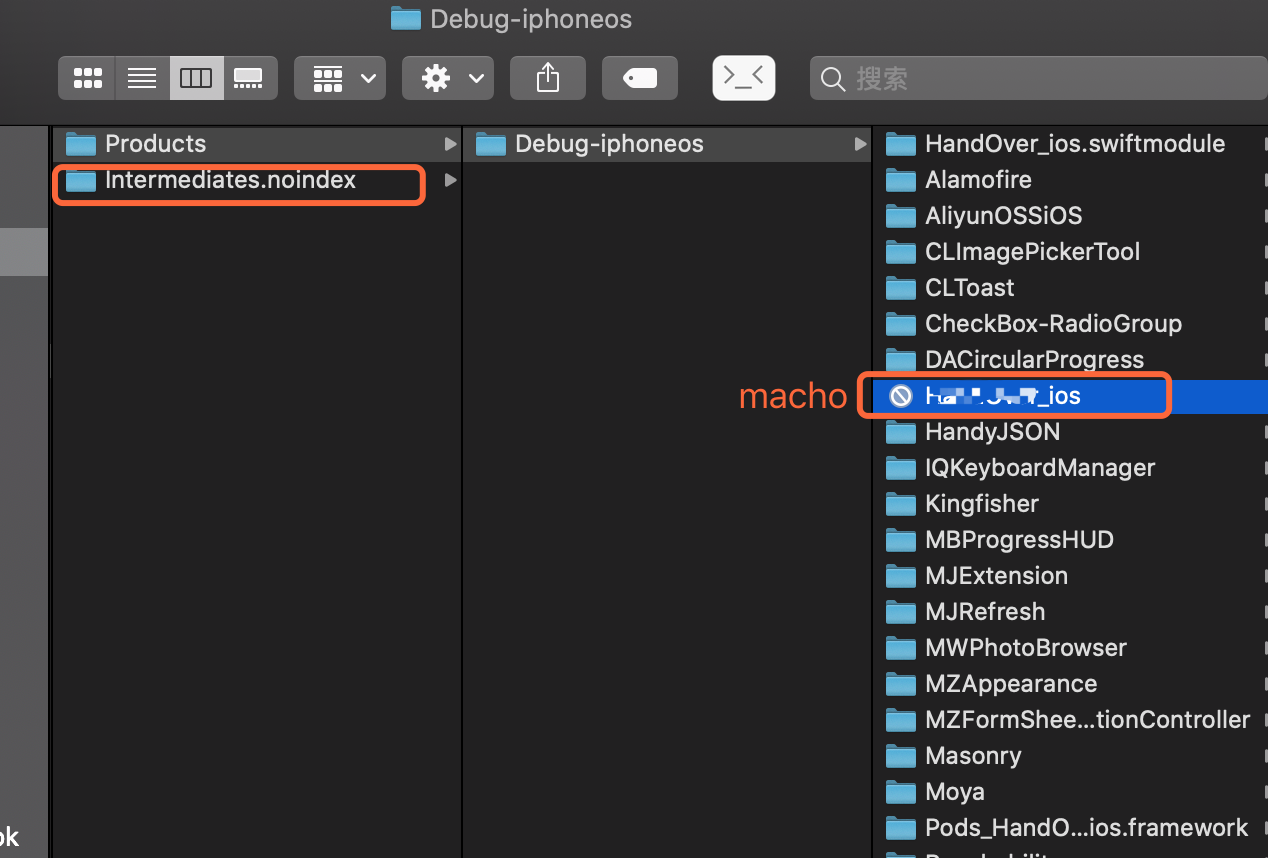Switch Finder to list view
The width and height of the screenshot is (1268, 858).
tap(142, 78)
